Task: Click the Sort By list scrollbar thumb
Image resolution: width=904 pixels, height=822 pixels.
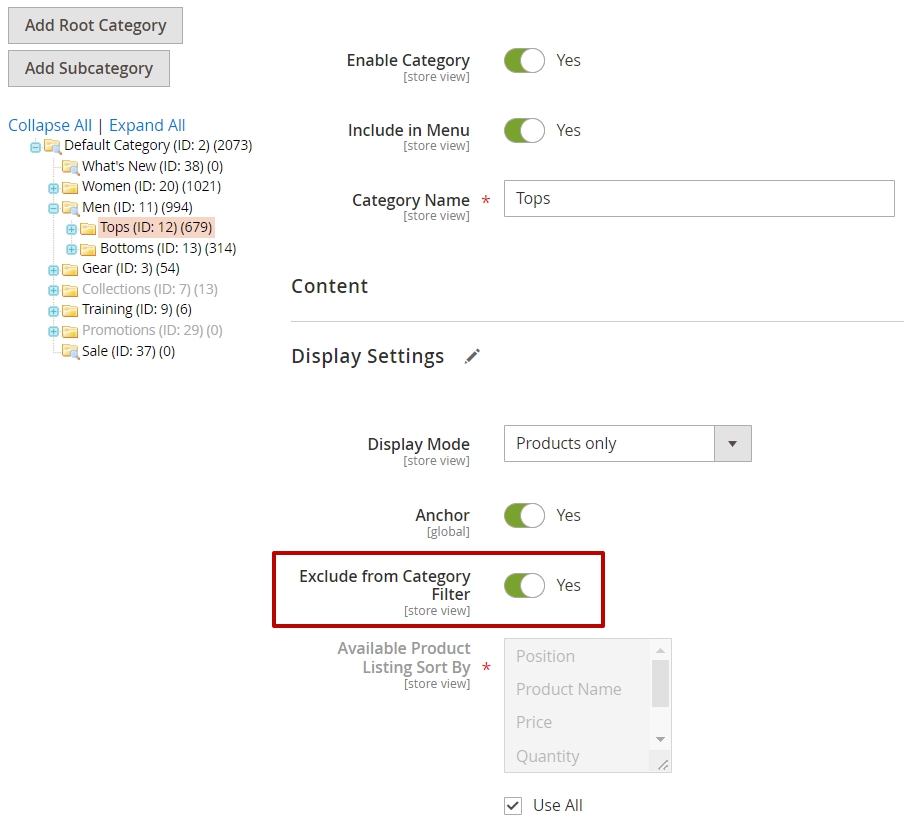Action: click(x=660, y=683)
